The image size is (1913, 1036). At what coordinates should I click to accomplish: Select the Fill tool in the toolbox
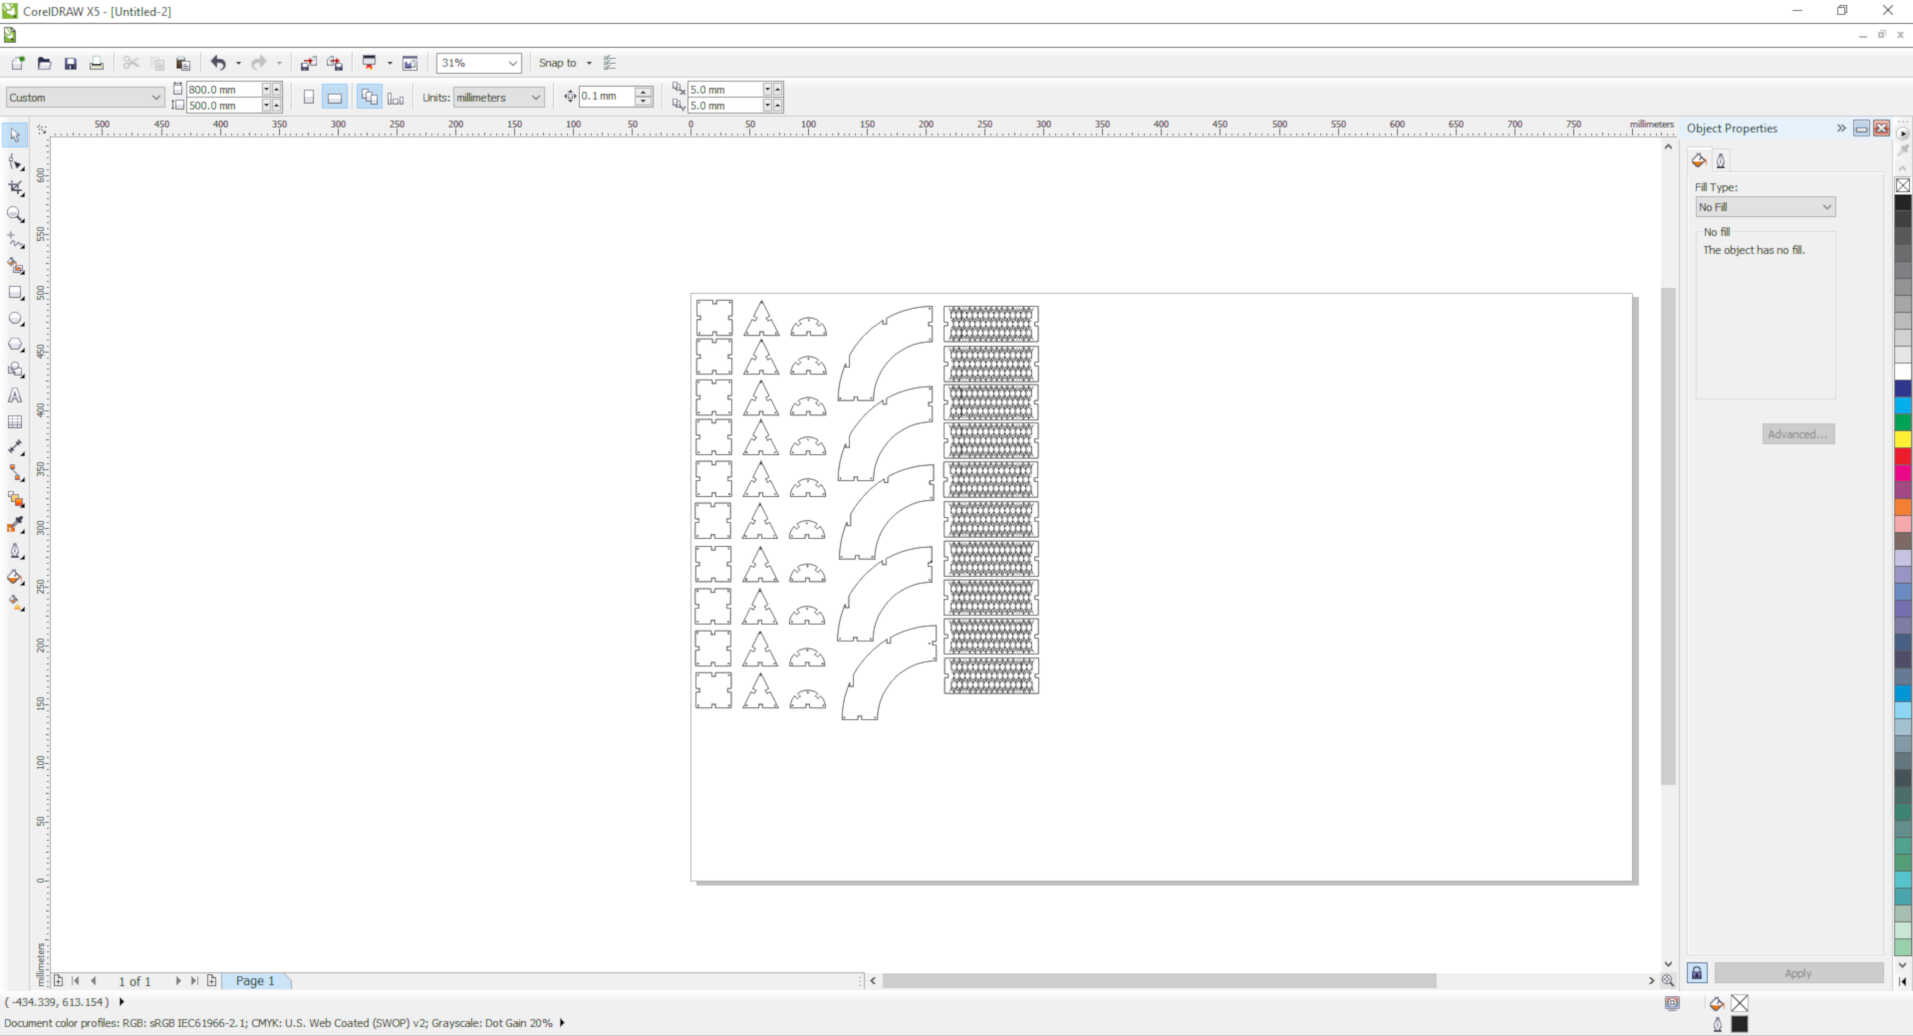click(15, 577)
